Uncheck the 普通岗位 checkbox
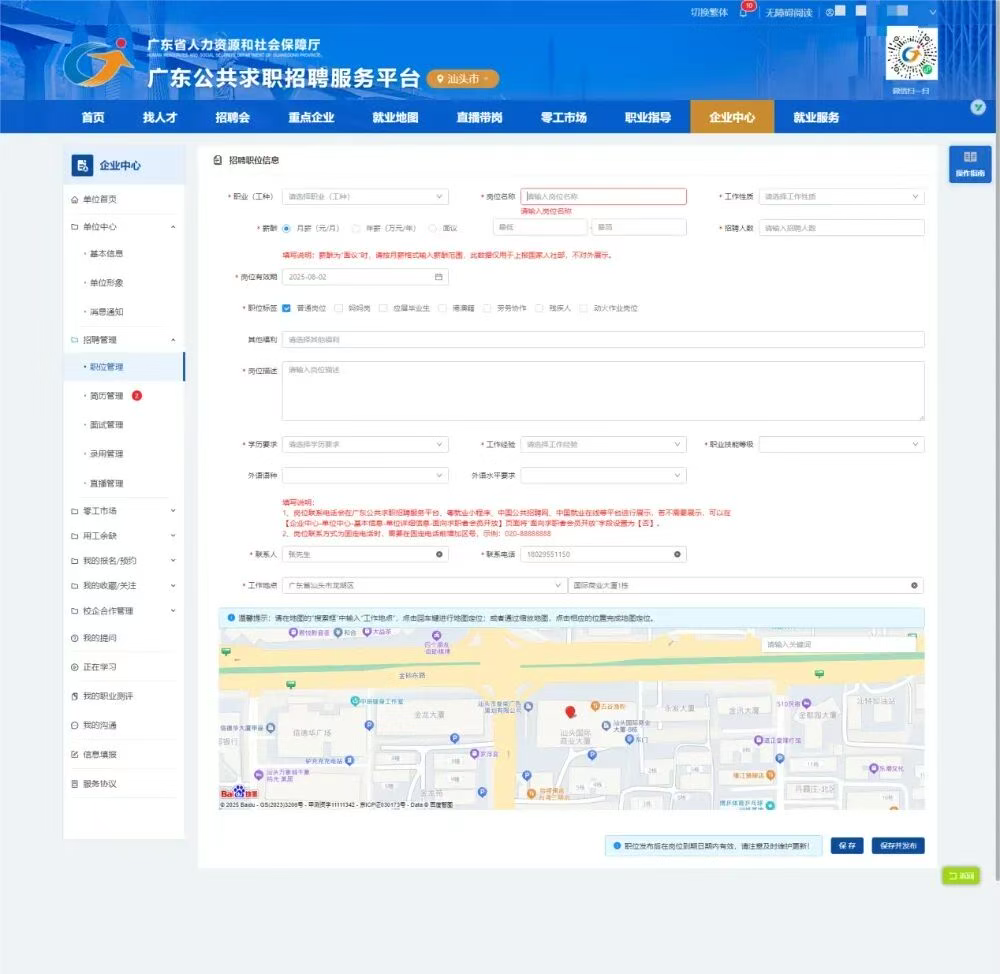This screenshot has height=974, width=1000. [x=287, y=308]
